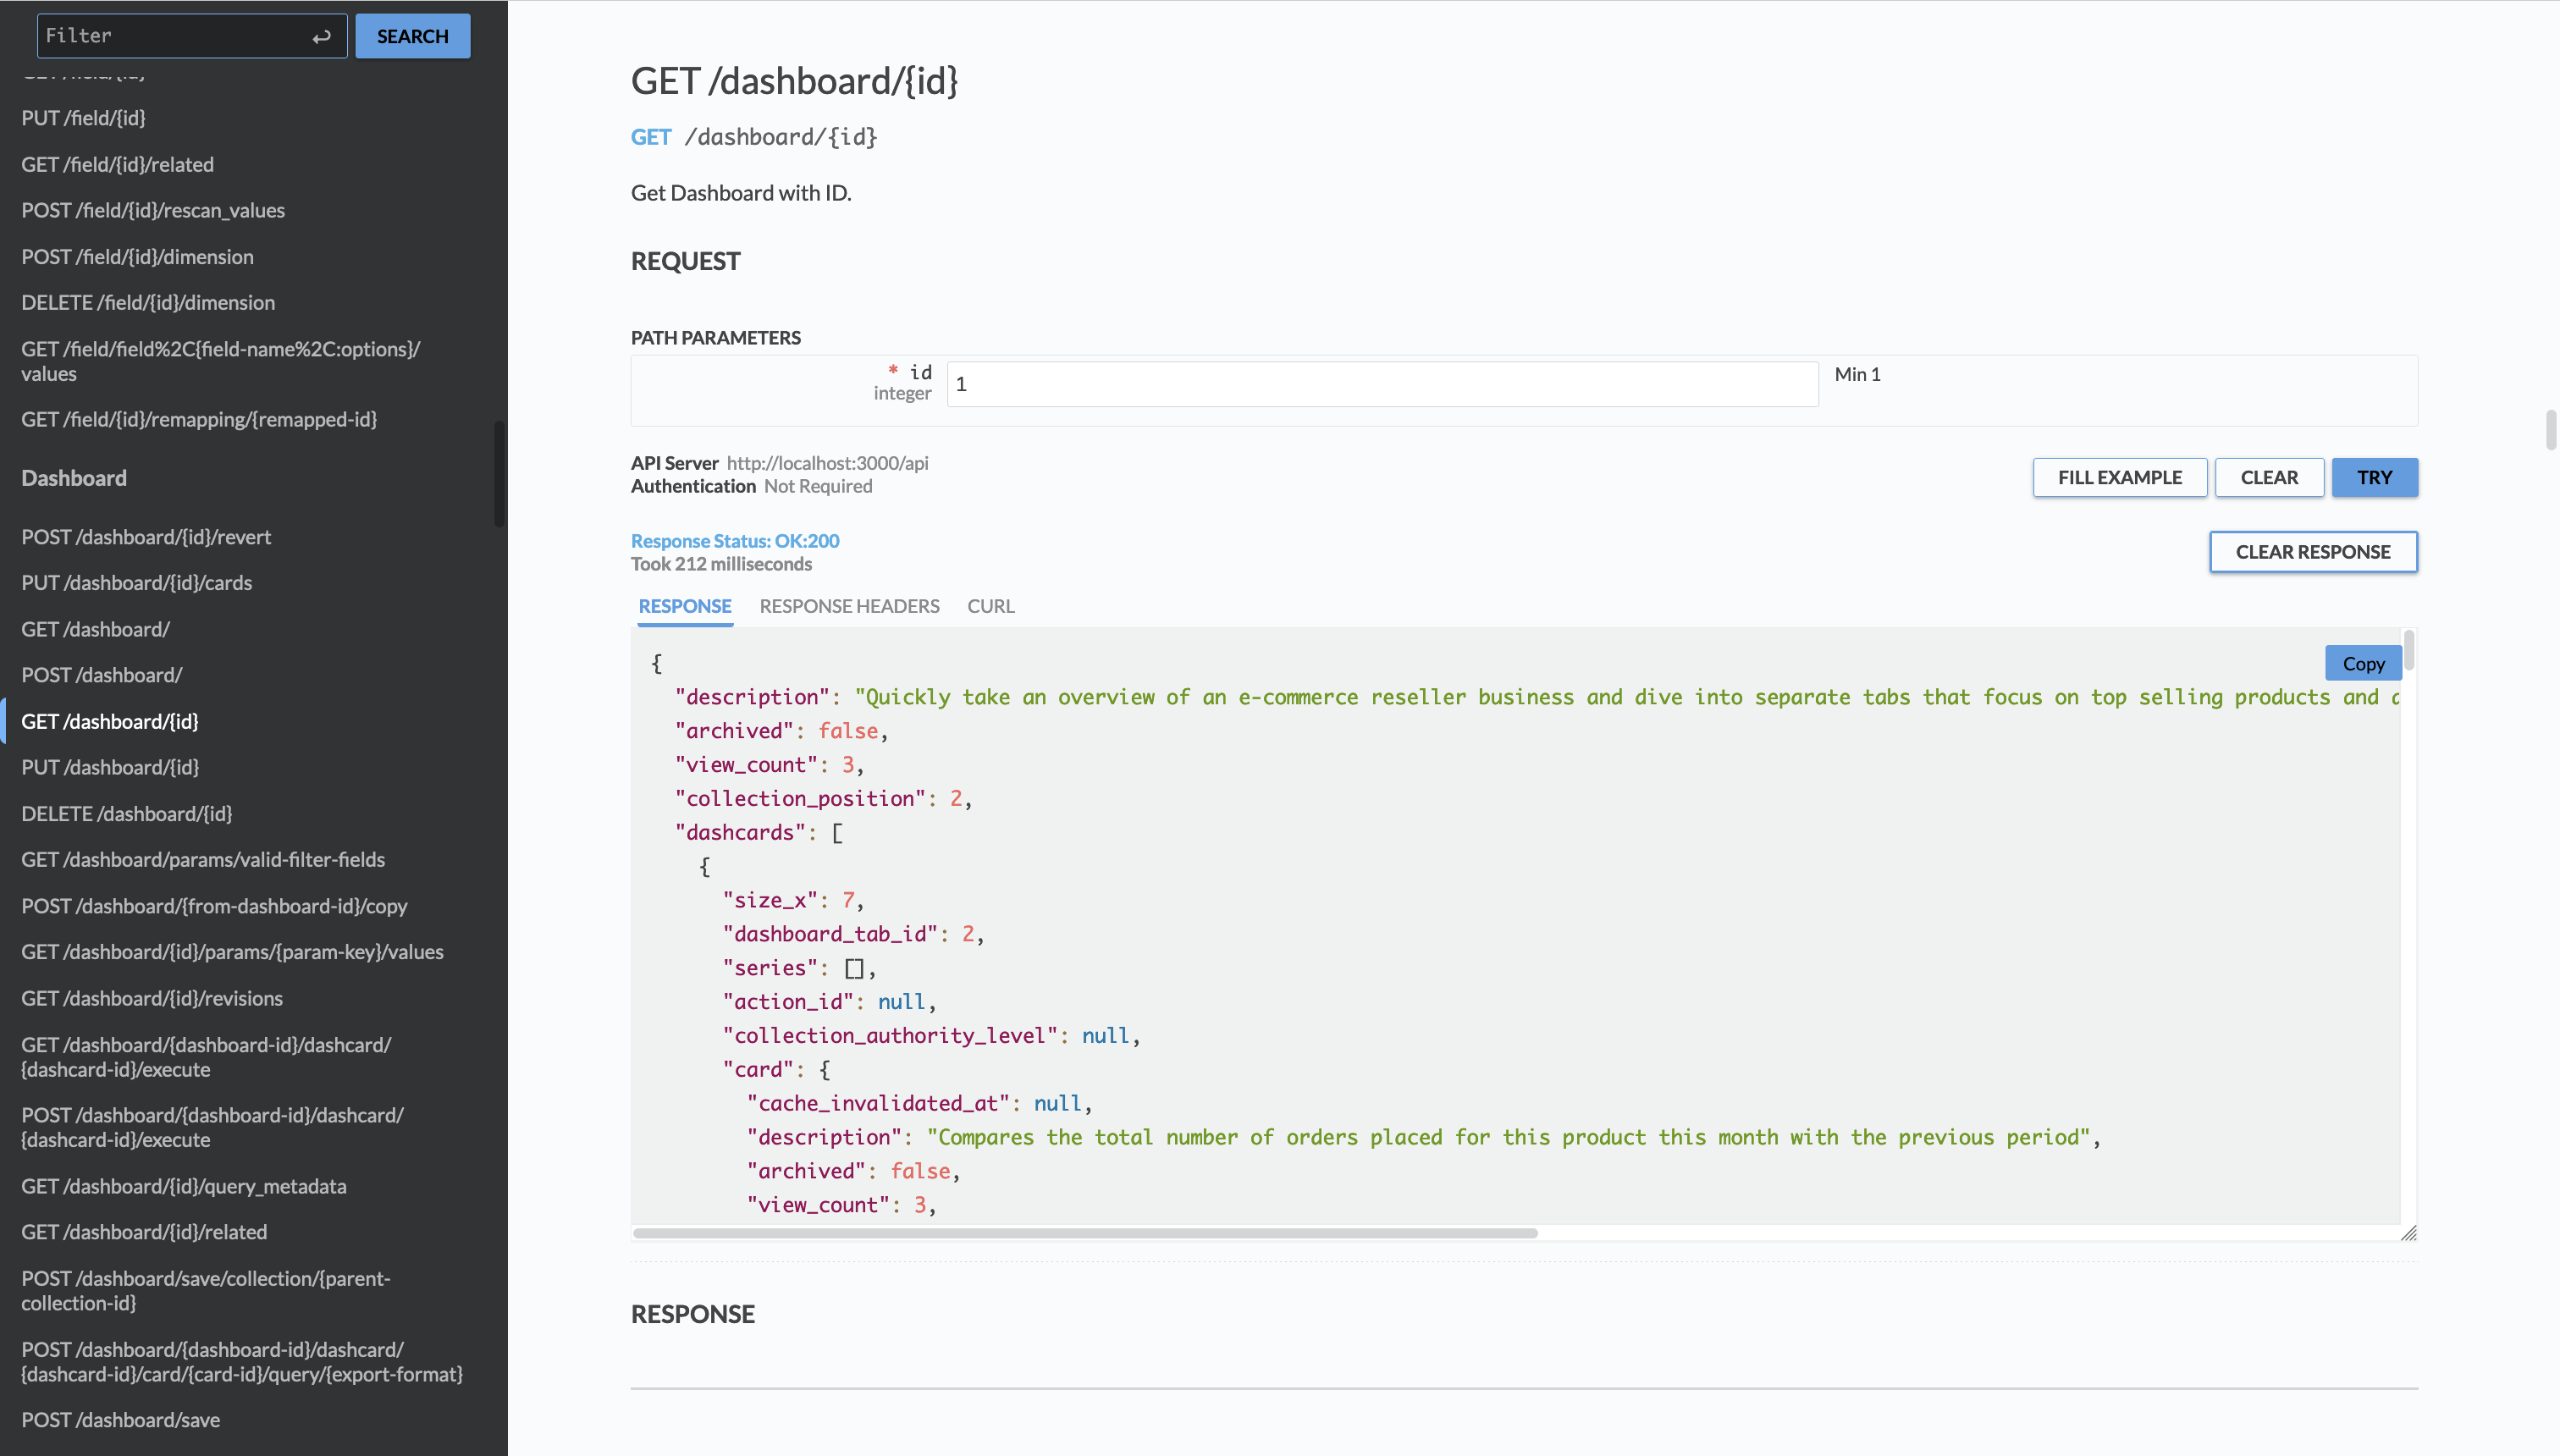Viewport: 2560px width, 1456px height.
Task: Click POST /dashboard/ sidebar item
Action: tap(100, 676)
